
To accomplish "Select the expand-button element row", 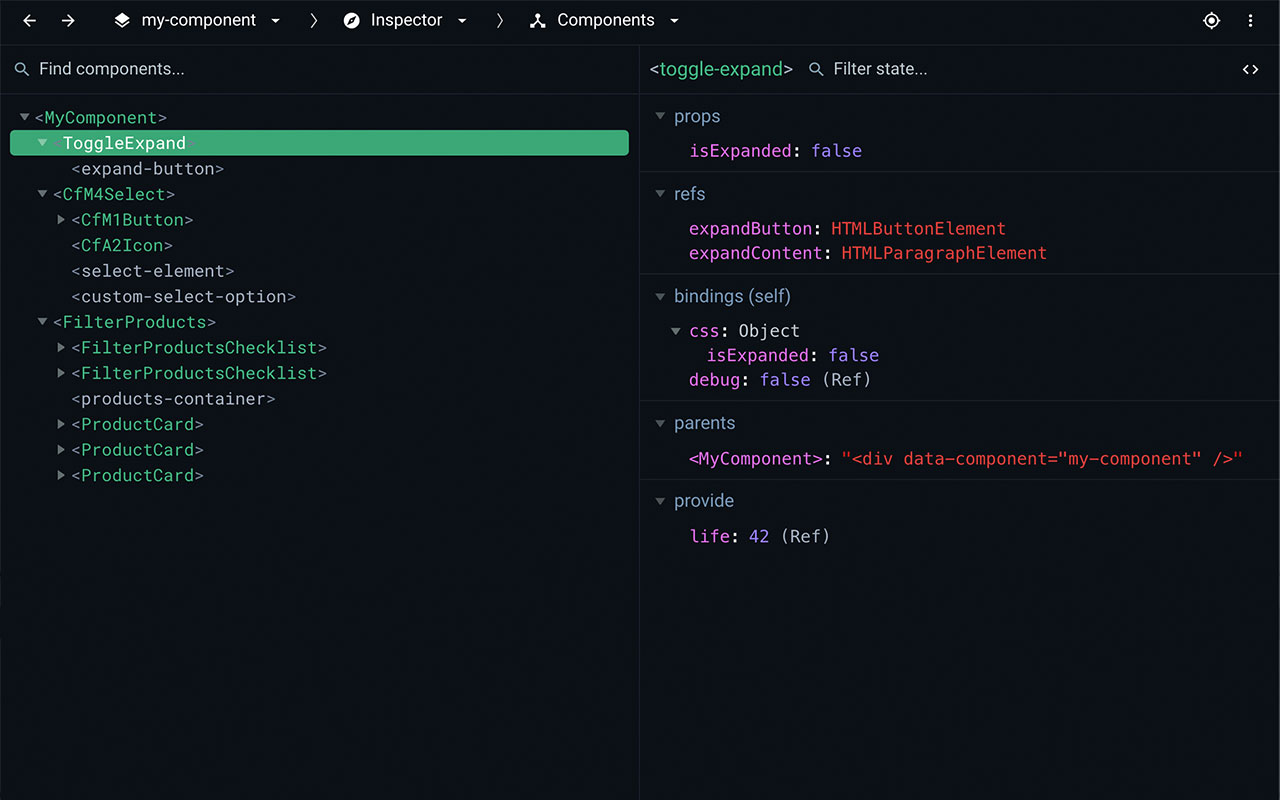I will tap(319, 169).
